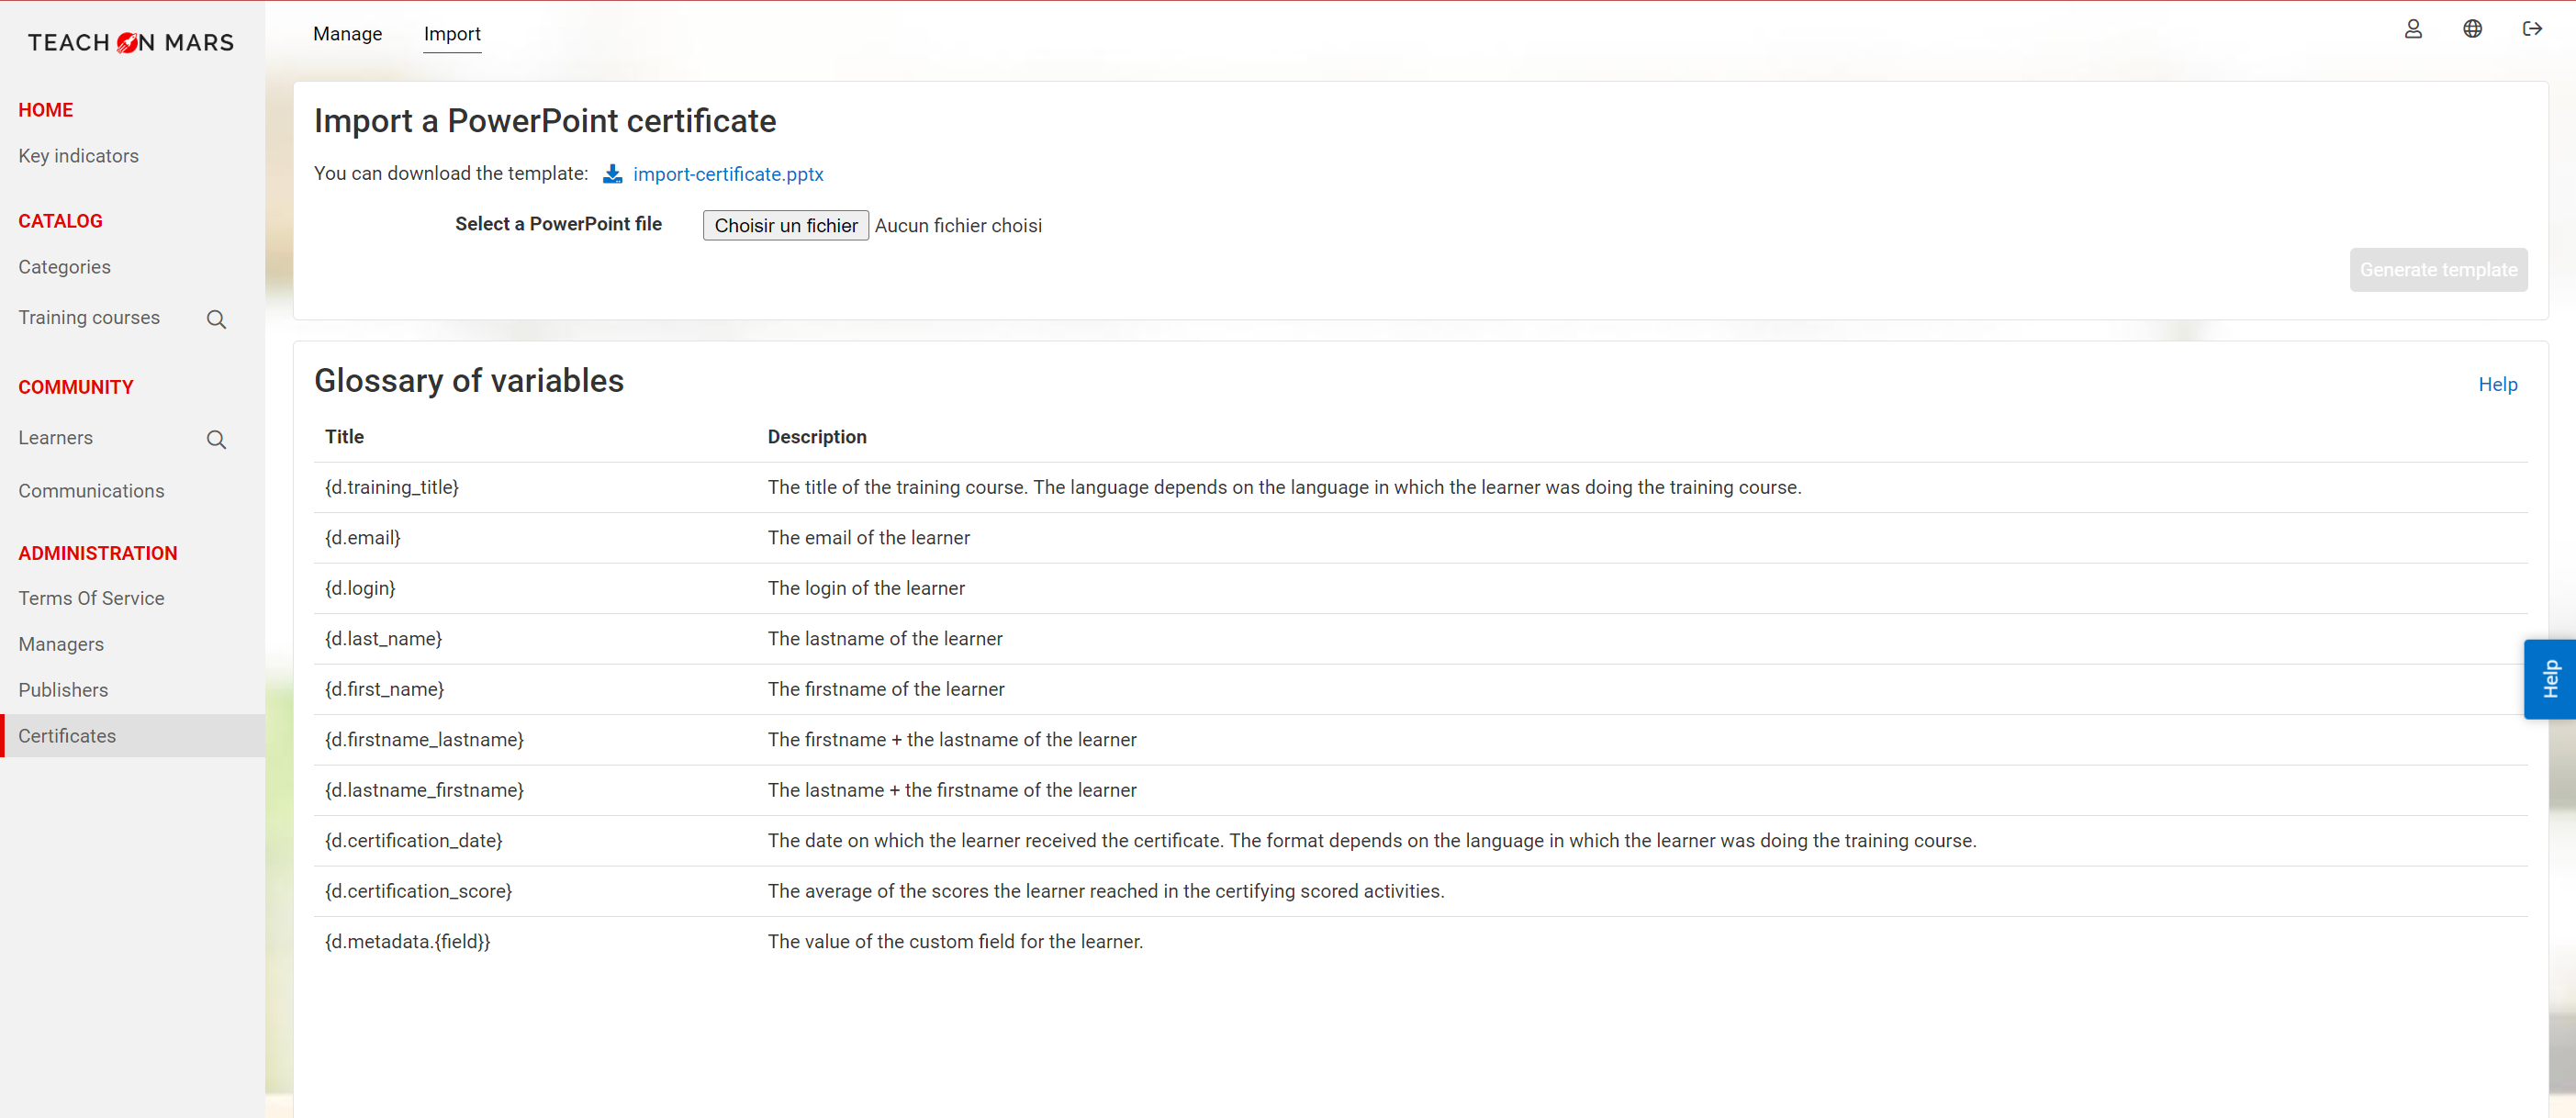2576x1118 pixels.
Task: Click the Import a PowerPoint certificate heading
Action: pos(545,121)
